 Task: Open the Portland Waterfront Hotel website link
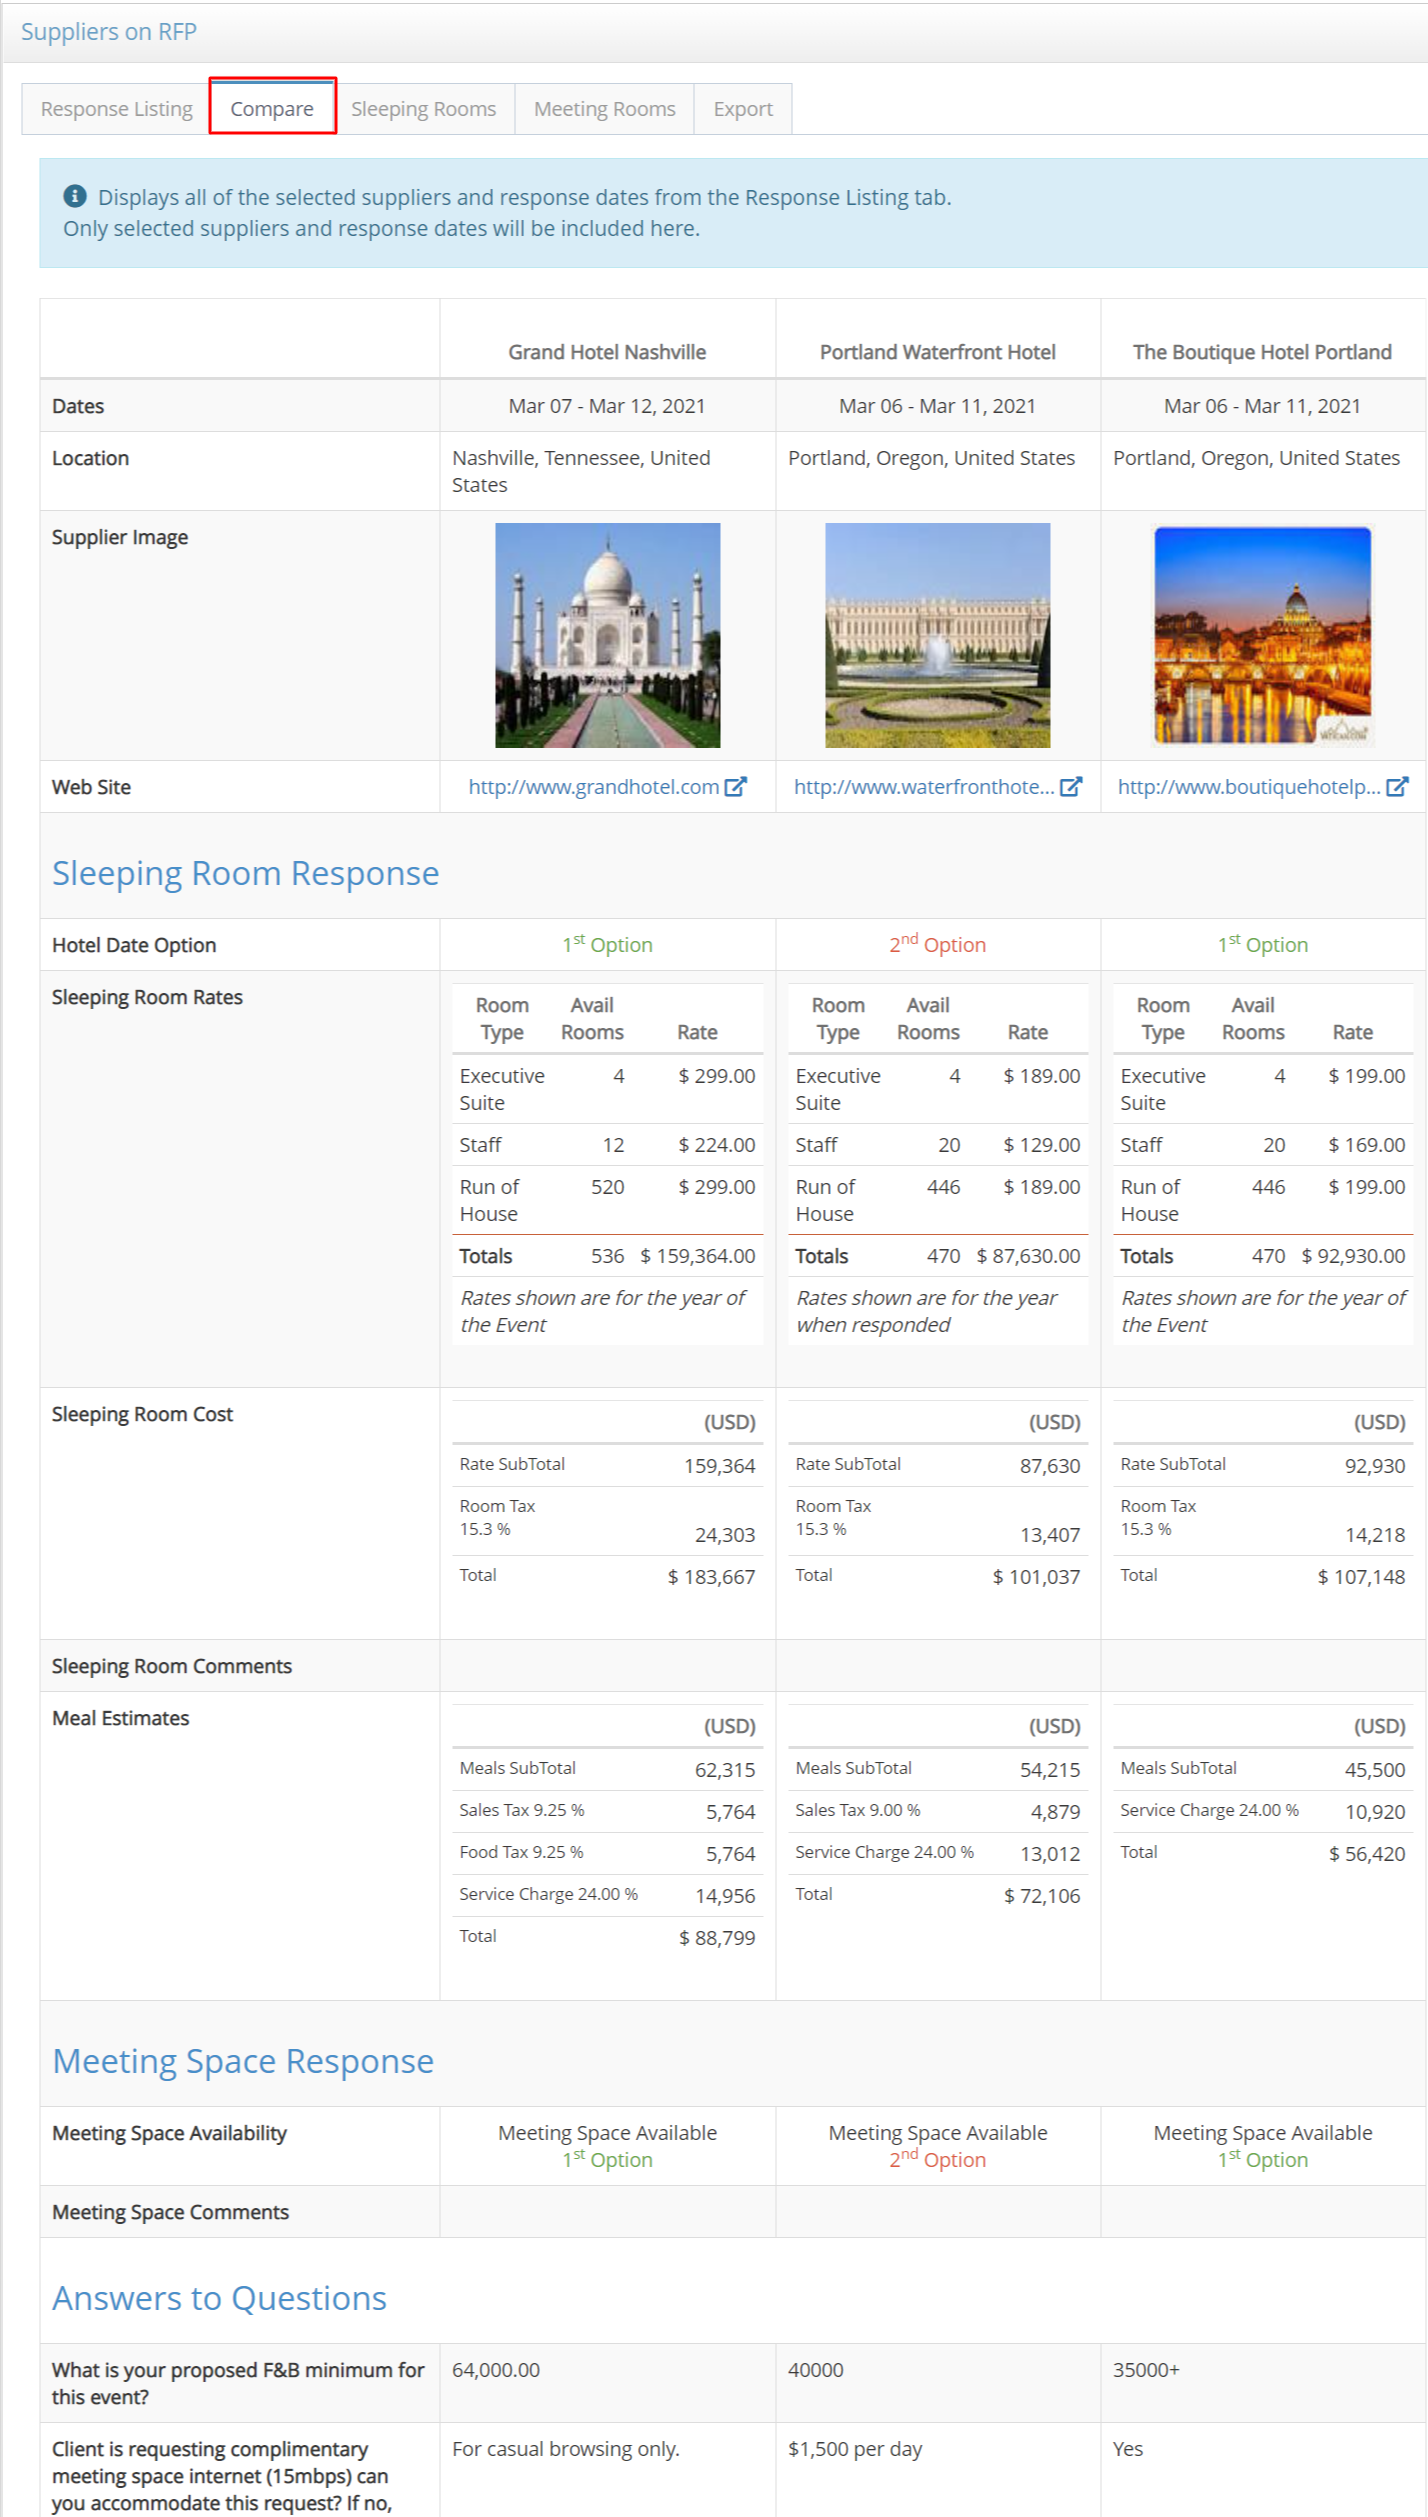[923, 787]
